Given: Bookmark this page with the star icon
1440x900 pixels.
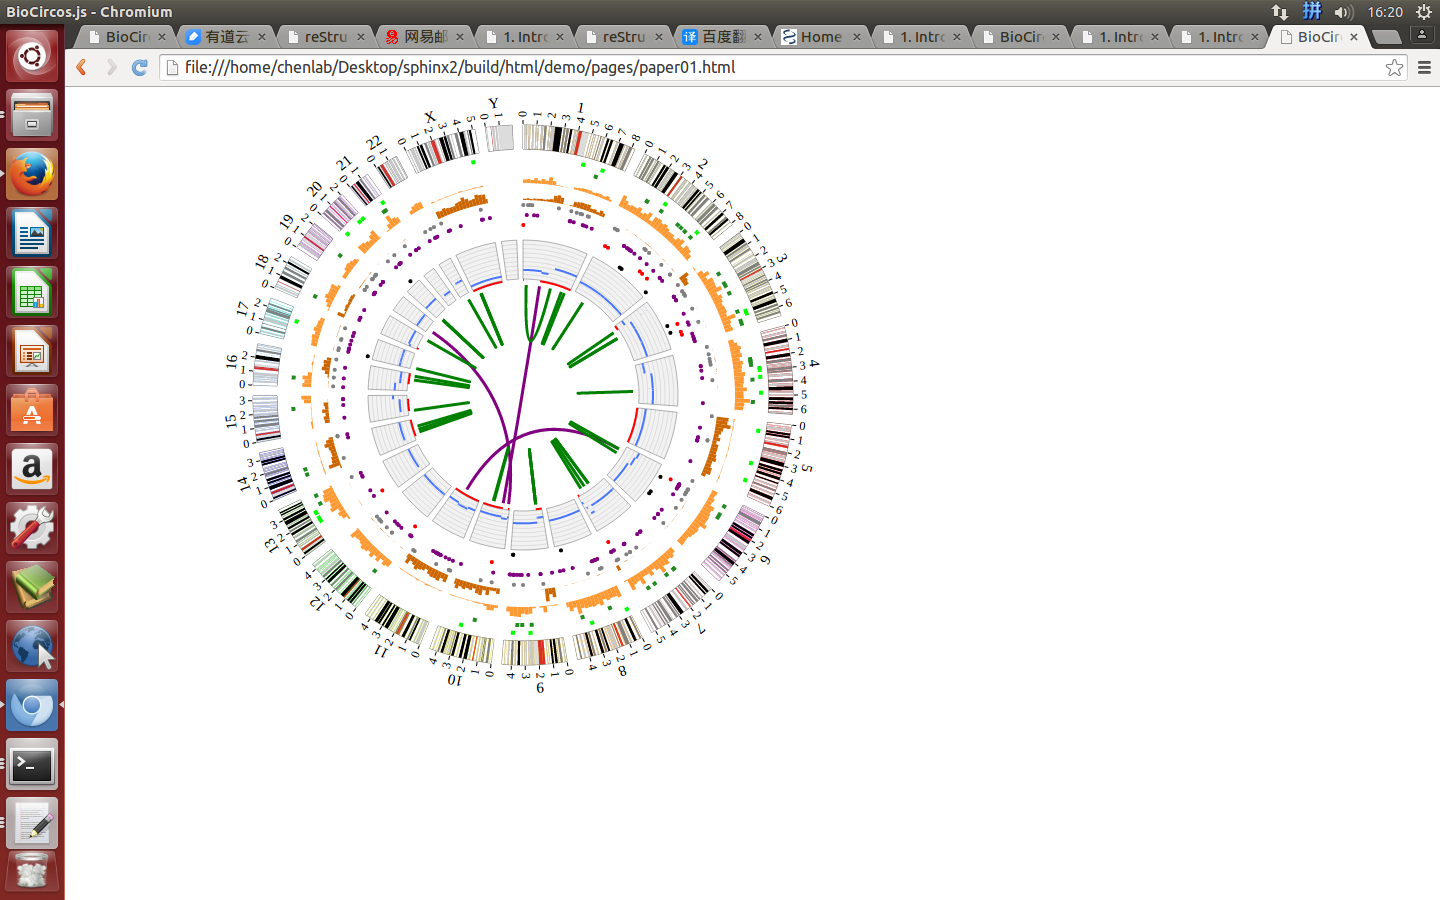Looking at the screenshot, I should (1394, 67).
